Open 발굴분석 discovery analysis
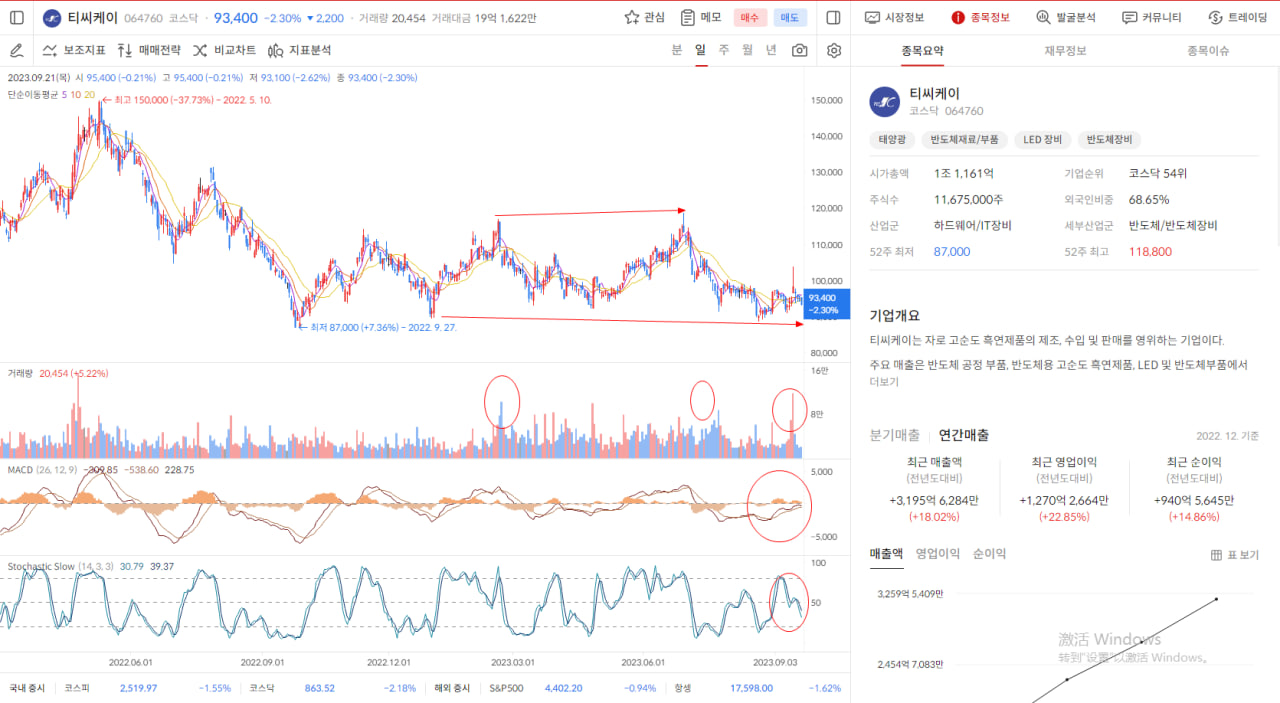The width and height of the screenshot is (1280, 703). (1066, 17)
